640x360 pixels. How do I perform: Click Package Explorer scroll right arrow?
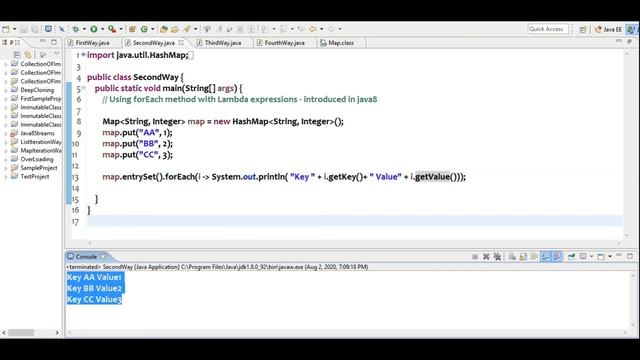coord(57,333)
